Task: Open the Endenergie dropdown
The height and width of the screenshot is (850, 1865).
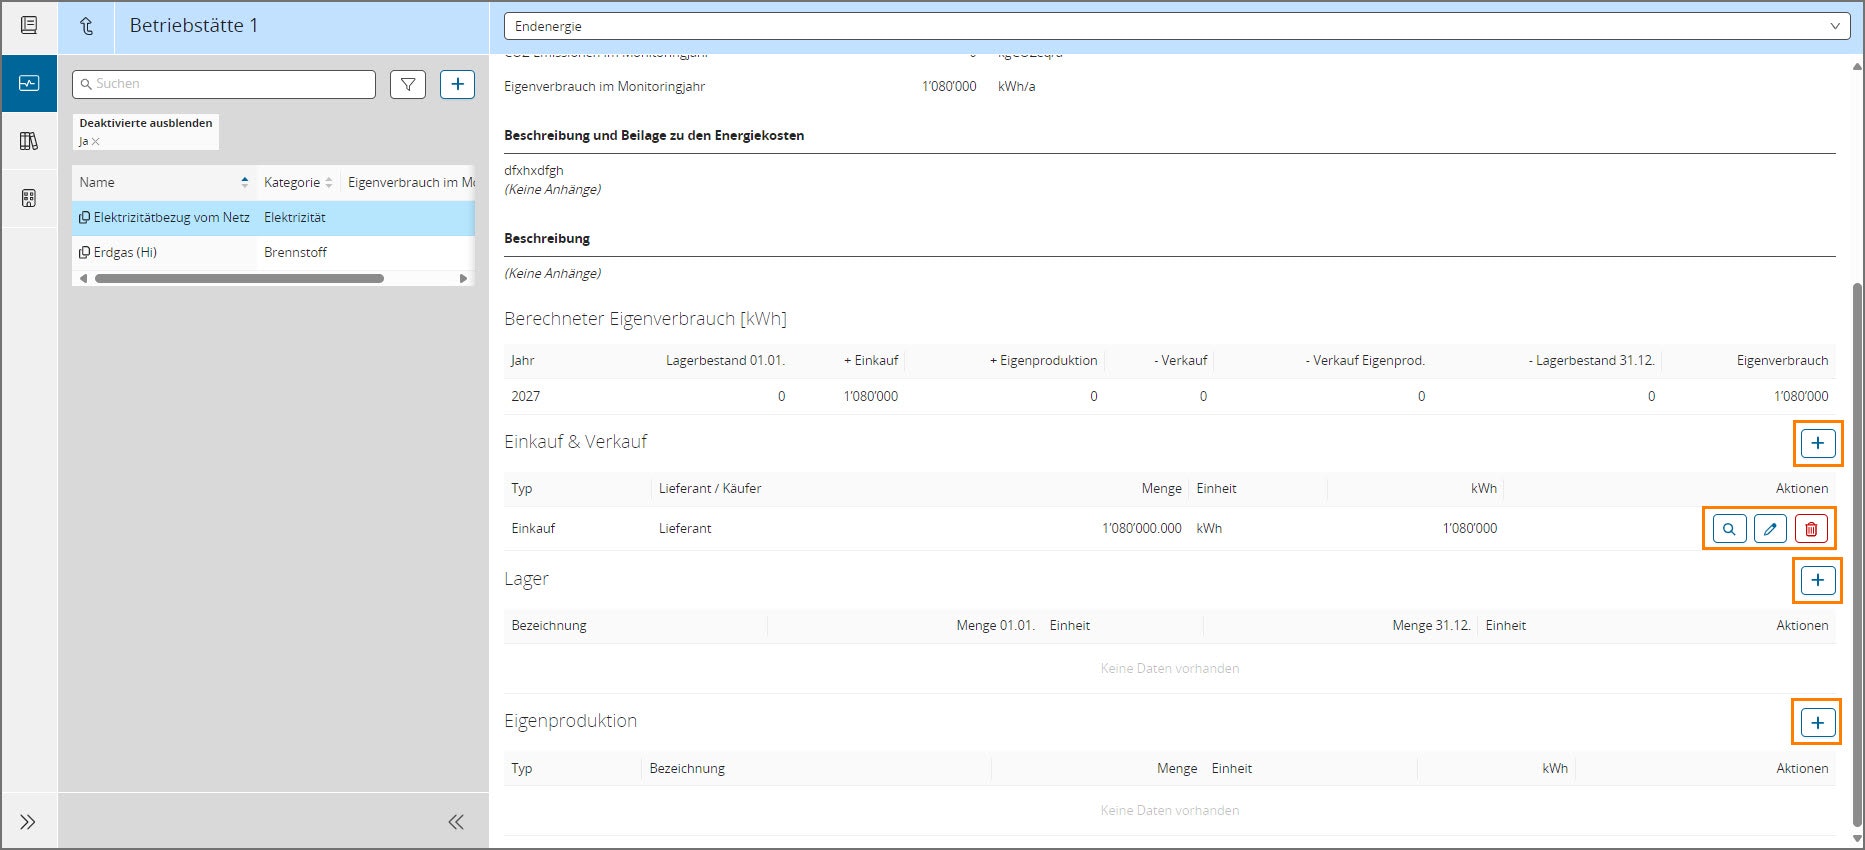Action: click(x=1176, y=26)
